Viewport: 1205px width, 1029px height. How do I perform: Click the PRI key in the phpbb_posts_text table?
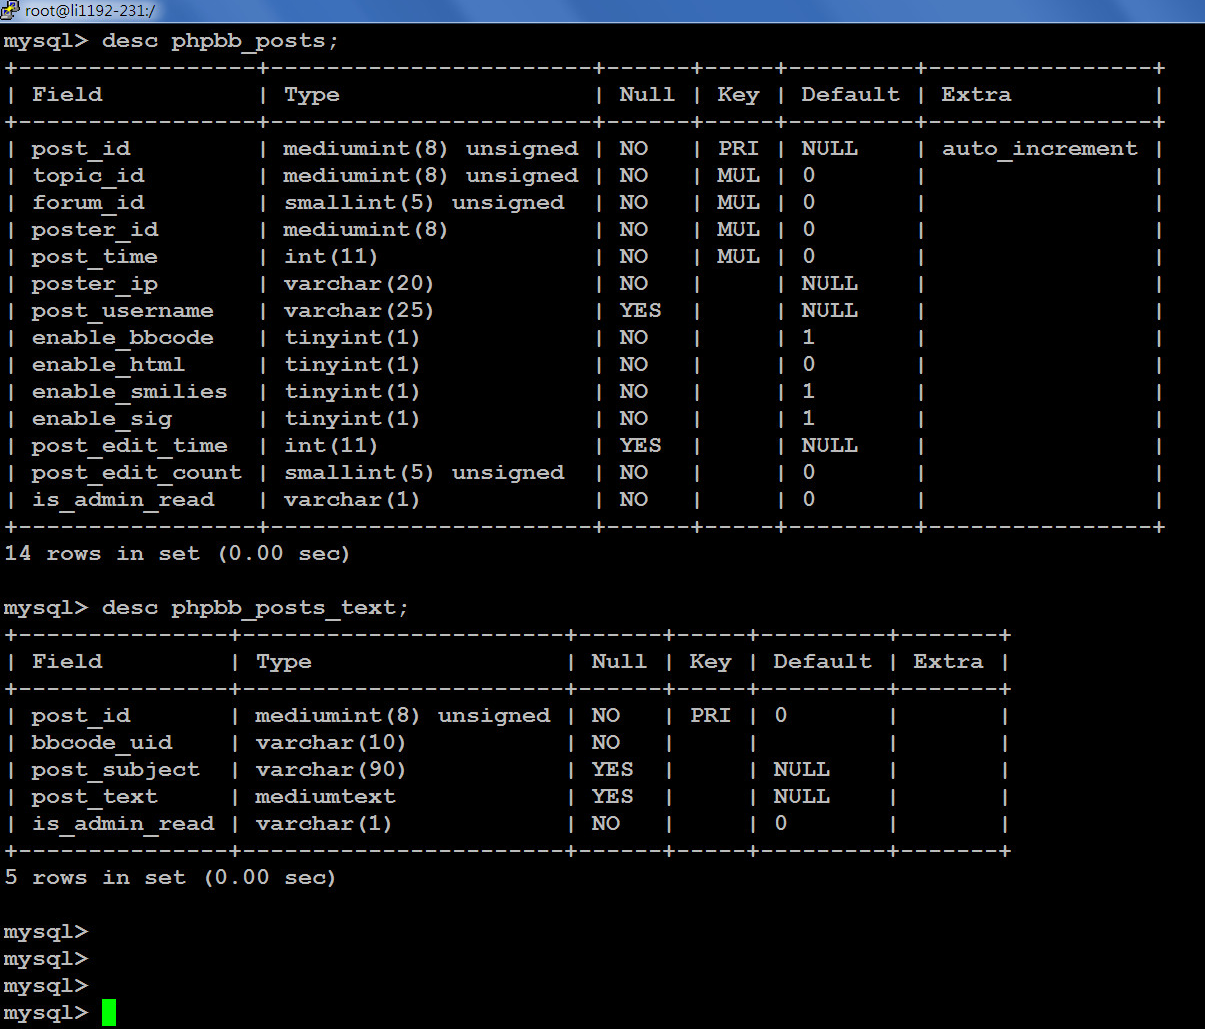point(710,716)
